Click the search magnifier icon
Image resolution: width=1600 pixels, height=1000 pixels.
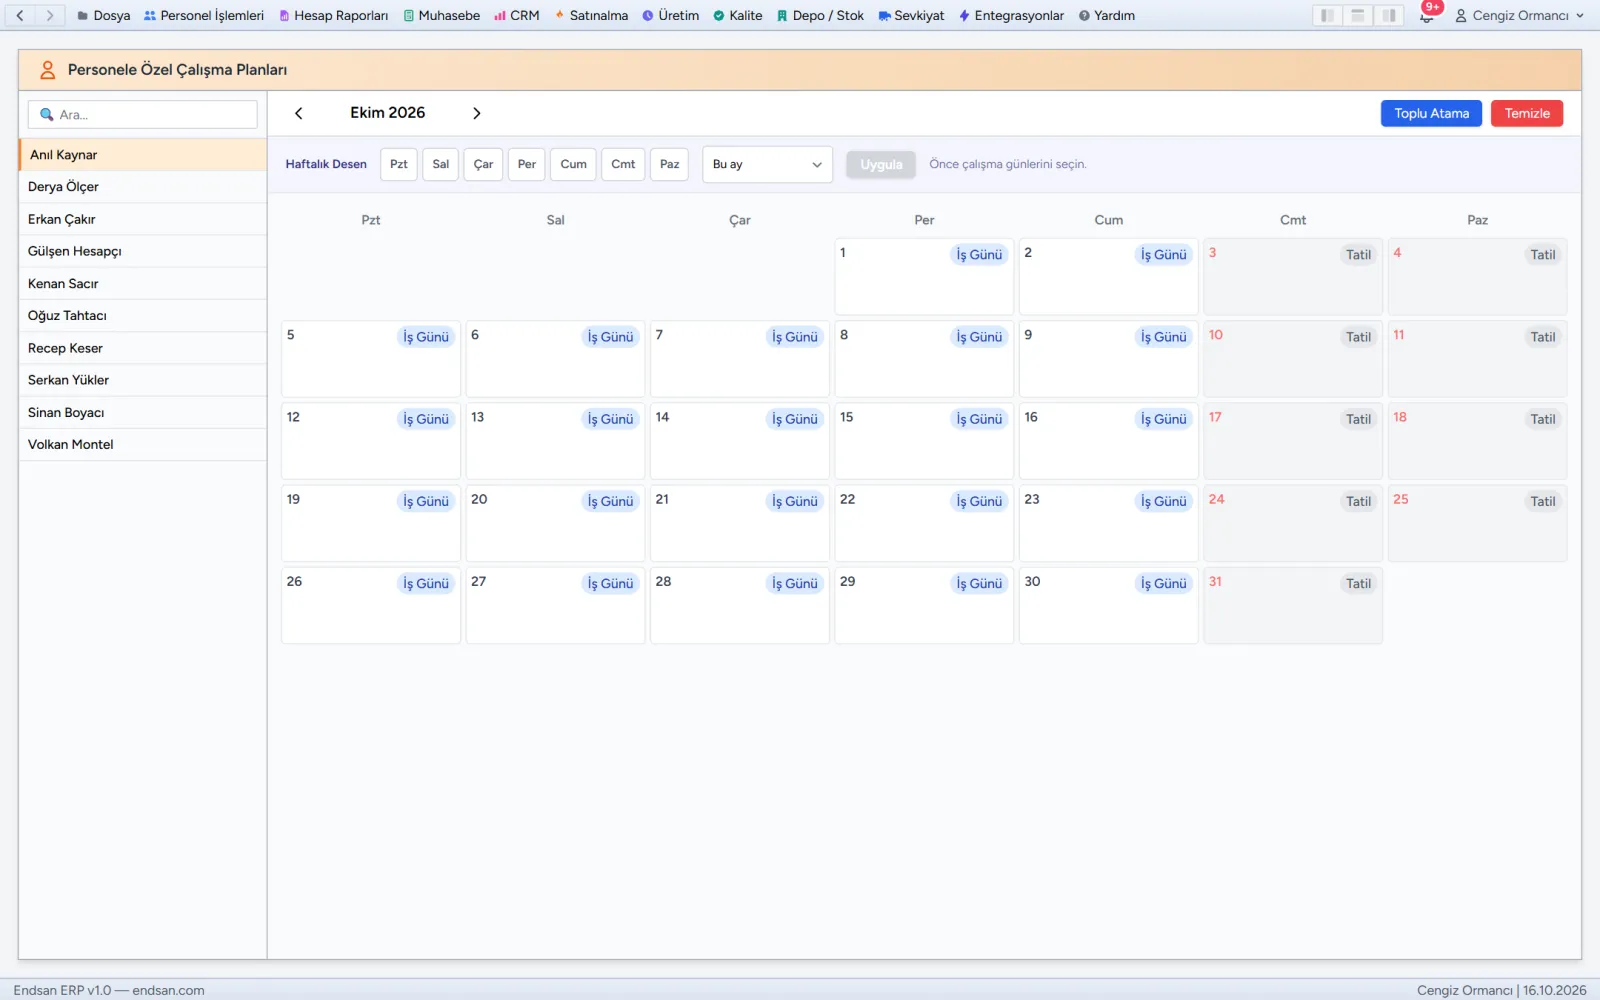tap(46, 114)
